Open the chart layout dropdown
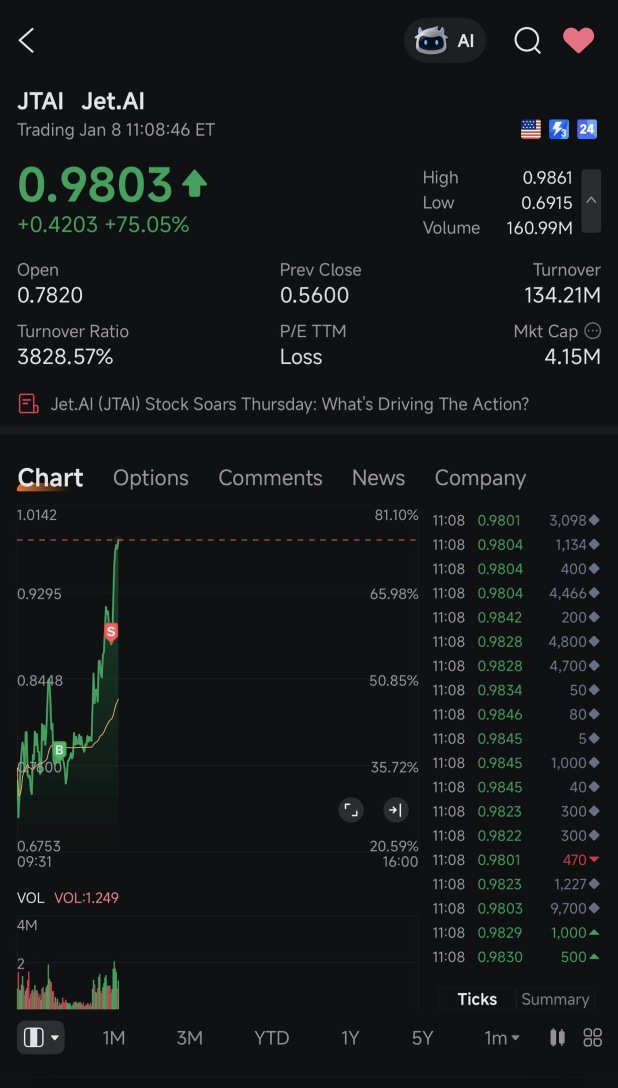 40,1037
